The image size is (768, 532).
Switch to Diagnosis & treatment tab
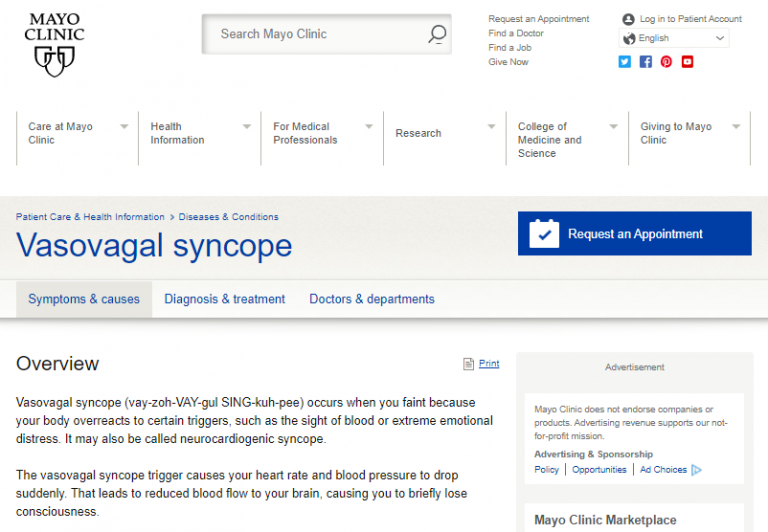pyautogui.click(x=224, y=299)
